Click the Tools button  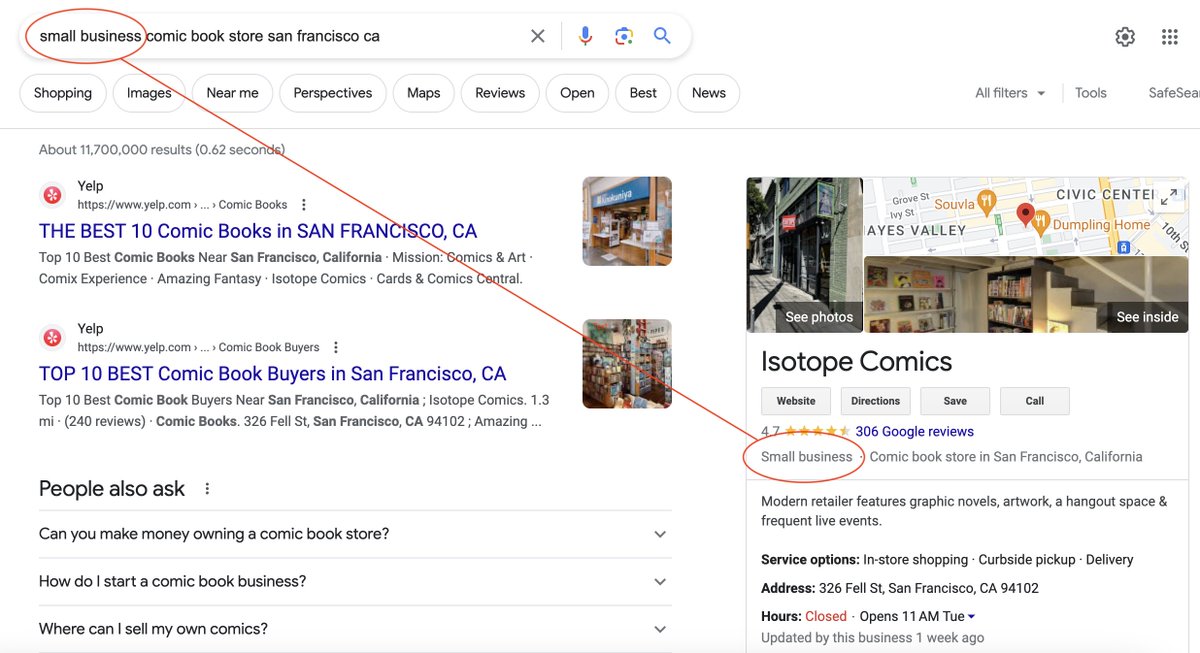coord(1091,93)
